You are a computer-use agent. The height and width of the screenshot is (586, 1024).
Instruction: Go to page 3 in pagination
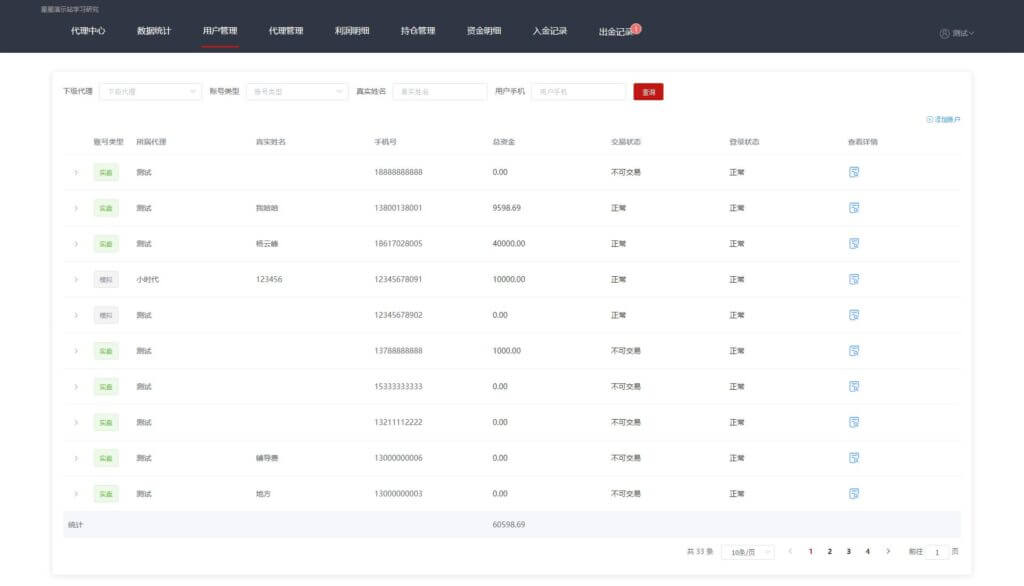pos(848,552)
